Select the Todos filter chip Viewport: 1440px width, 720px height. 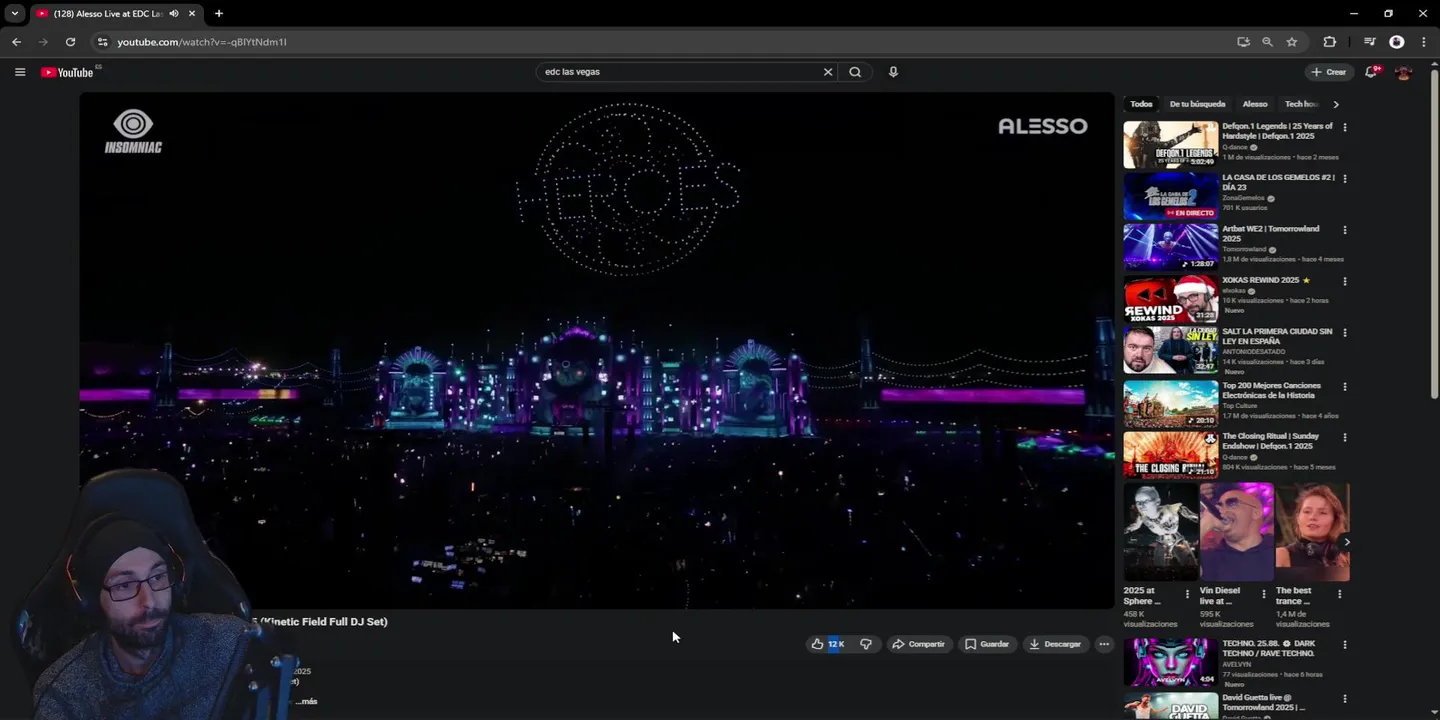tap(1141, 104)
